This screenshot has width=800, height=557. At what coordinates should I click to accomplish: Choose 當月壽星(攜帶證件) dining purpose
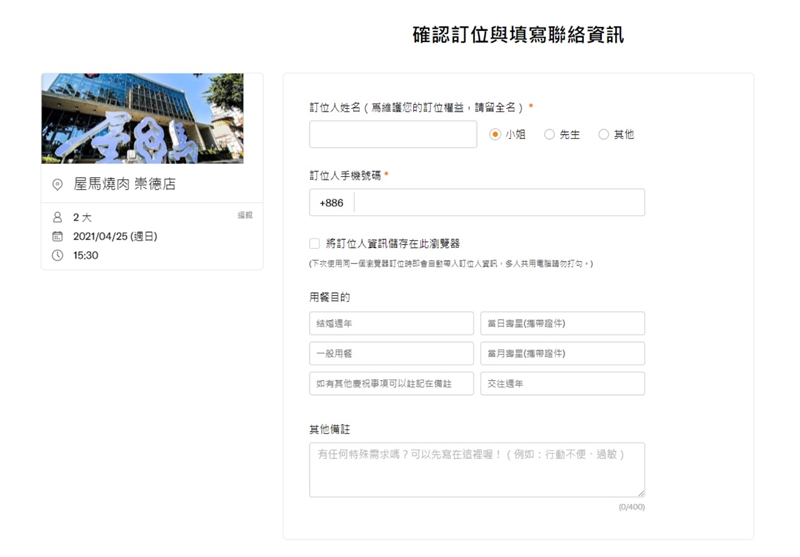(562, 353)
